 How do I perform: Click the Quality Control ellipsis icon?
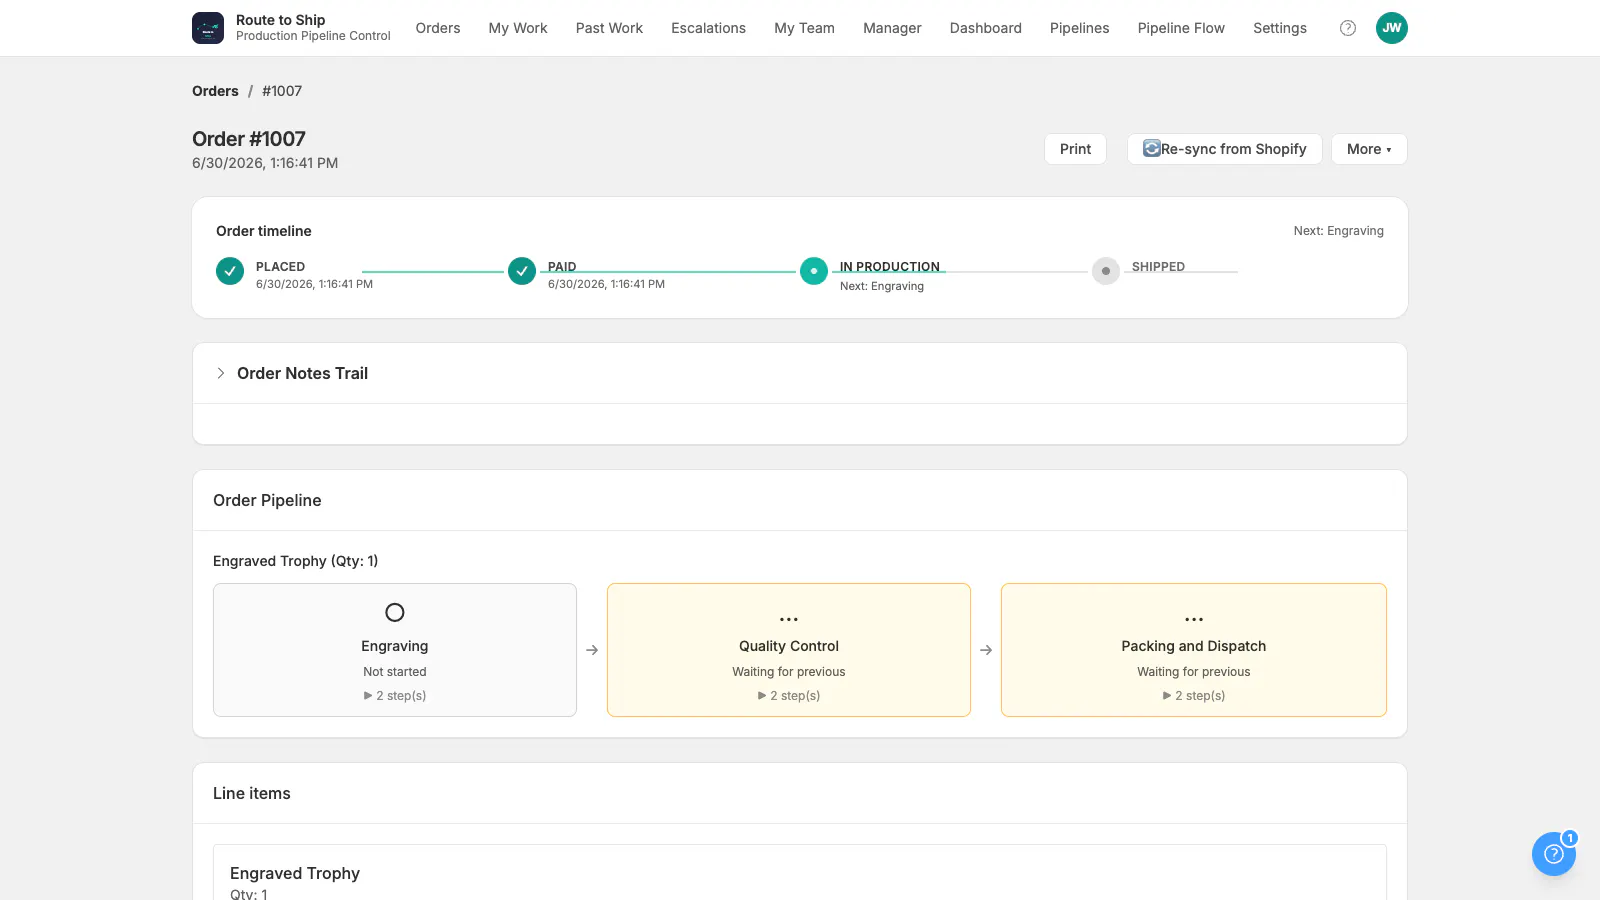(x=789, y=619)
